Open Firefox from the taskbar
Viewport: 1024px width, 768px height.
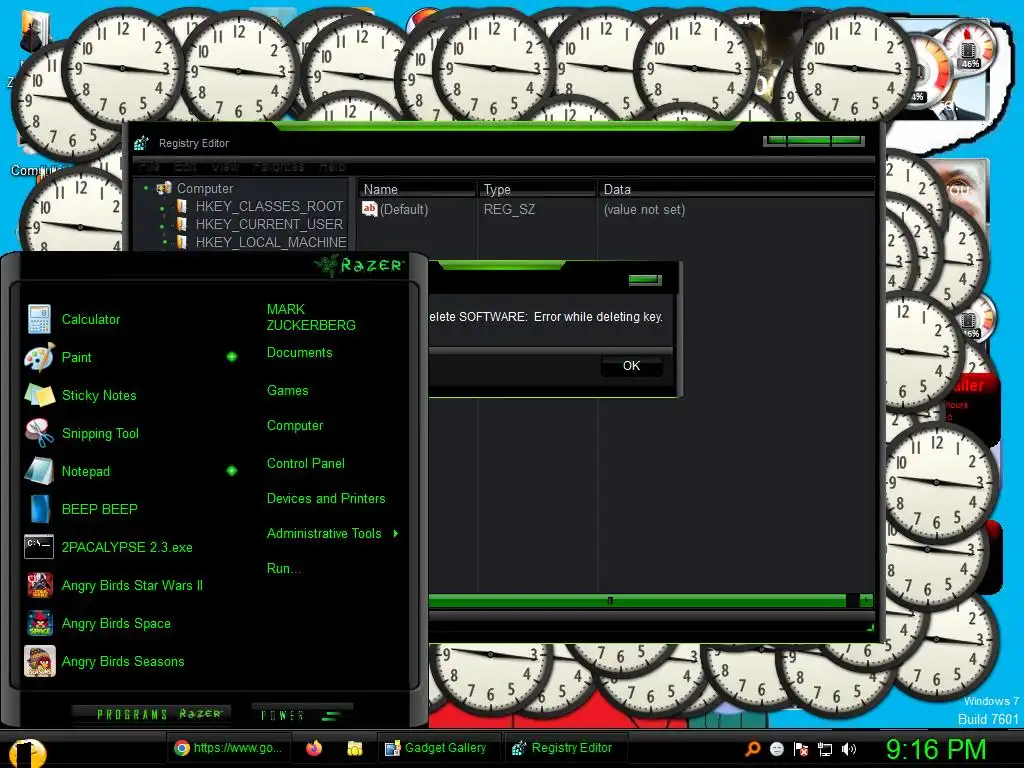pos(314,748)
